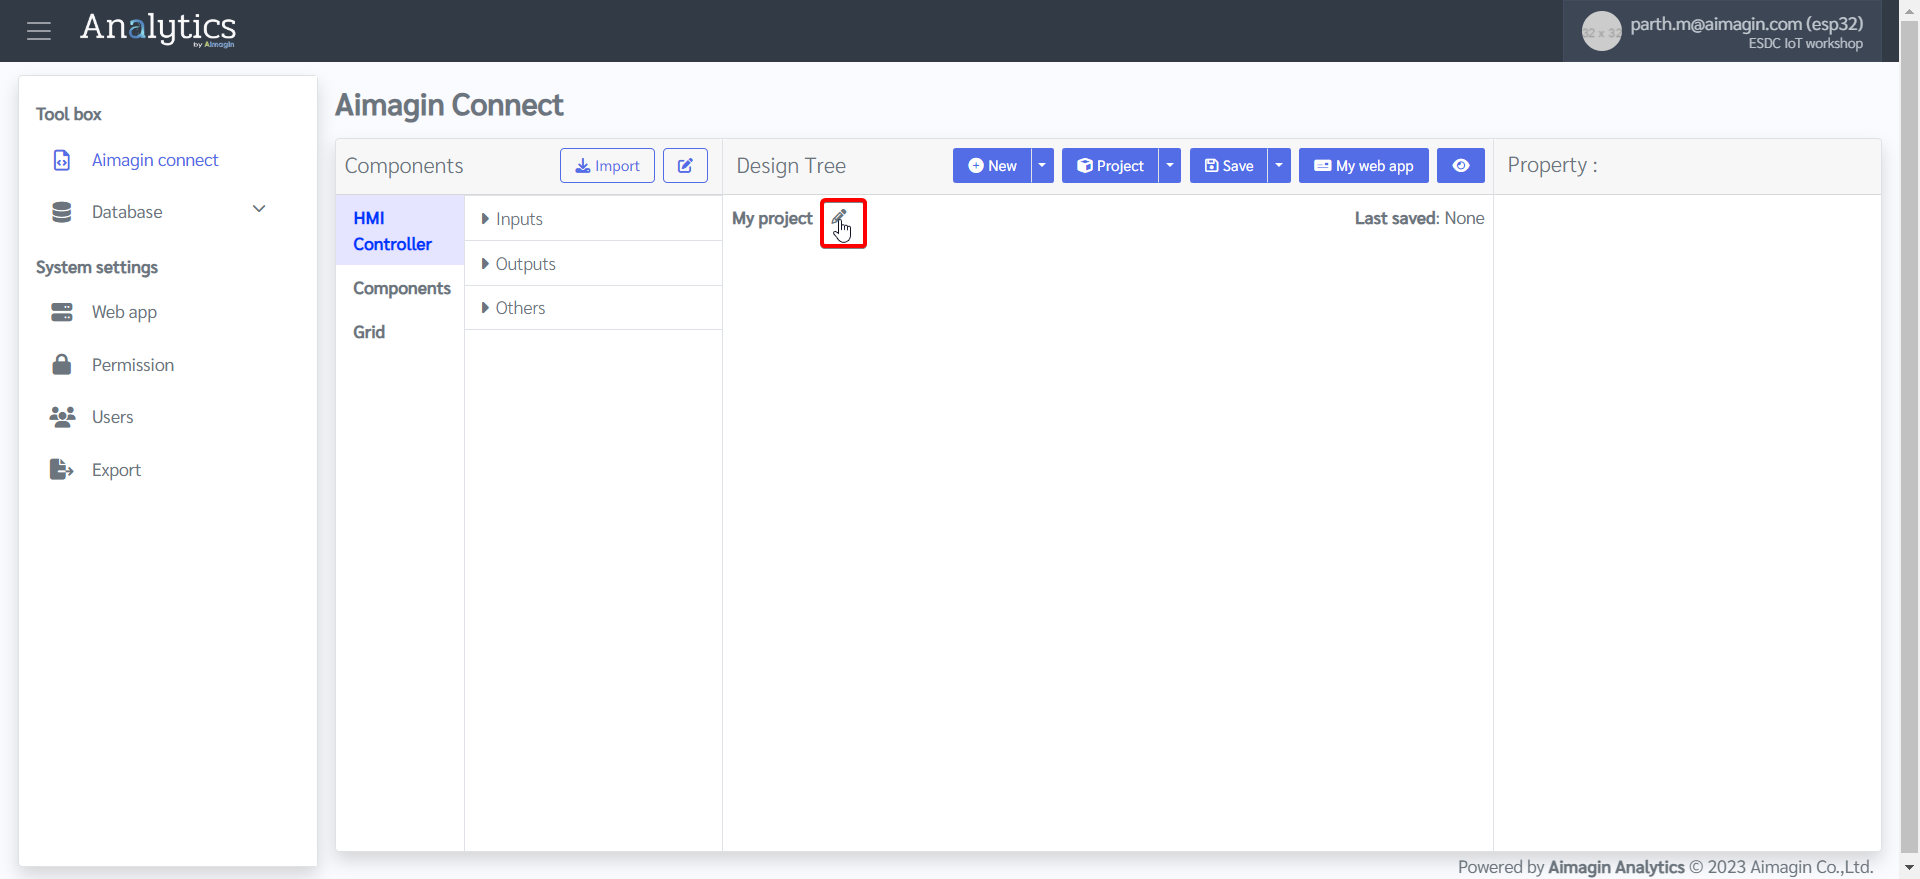Click the edit components pencil-square button
Screen dimensions: 1920x879
pyautogui.click(x=685, y=166)
